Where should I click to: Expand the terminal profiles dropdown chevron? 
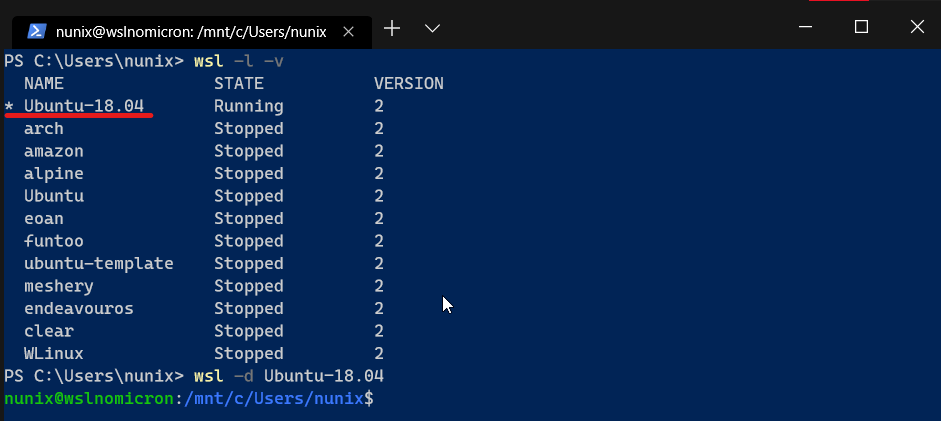(432, 28)
